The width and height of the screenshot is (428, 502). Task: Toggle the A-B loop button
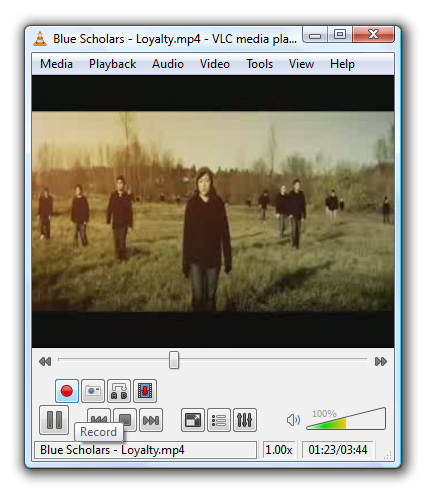pos(119,391)
